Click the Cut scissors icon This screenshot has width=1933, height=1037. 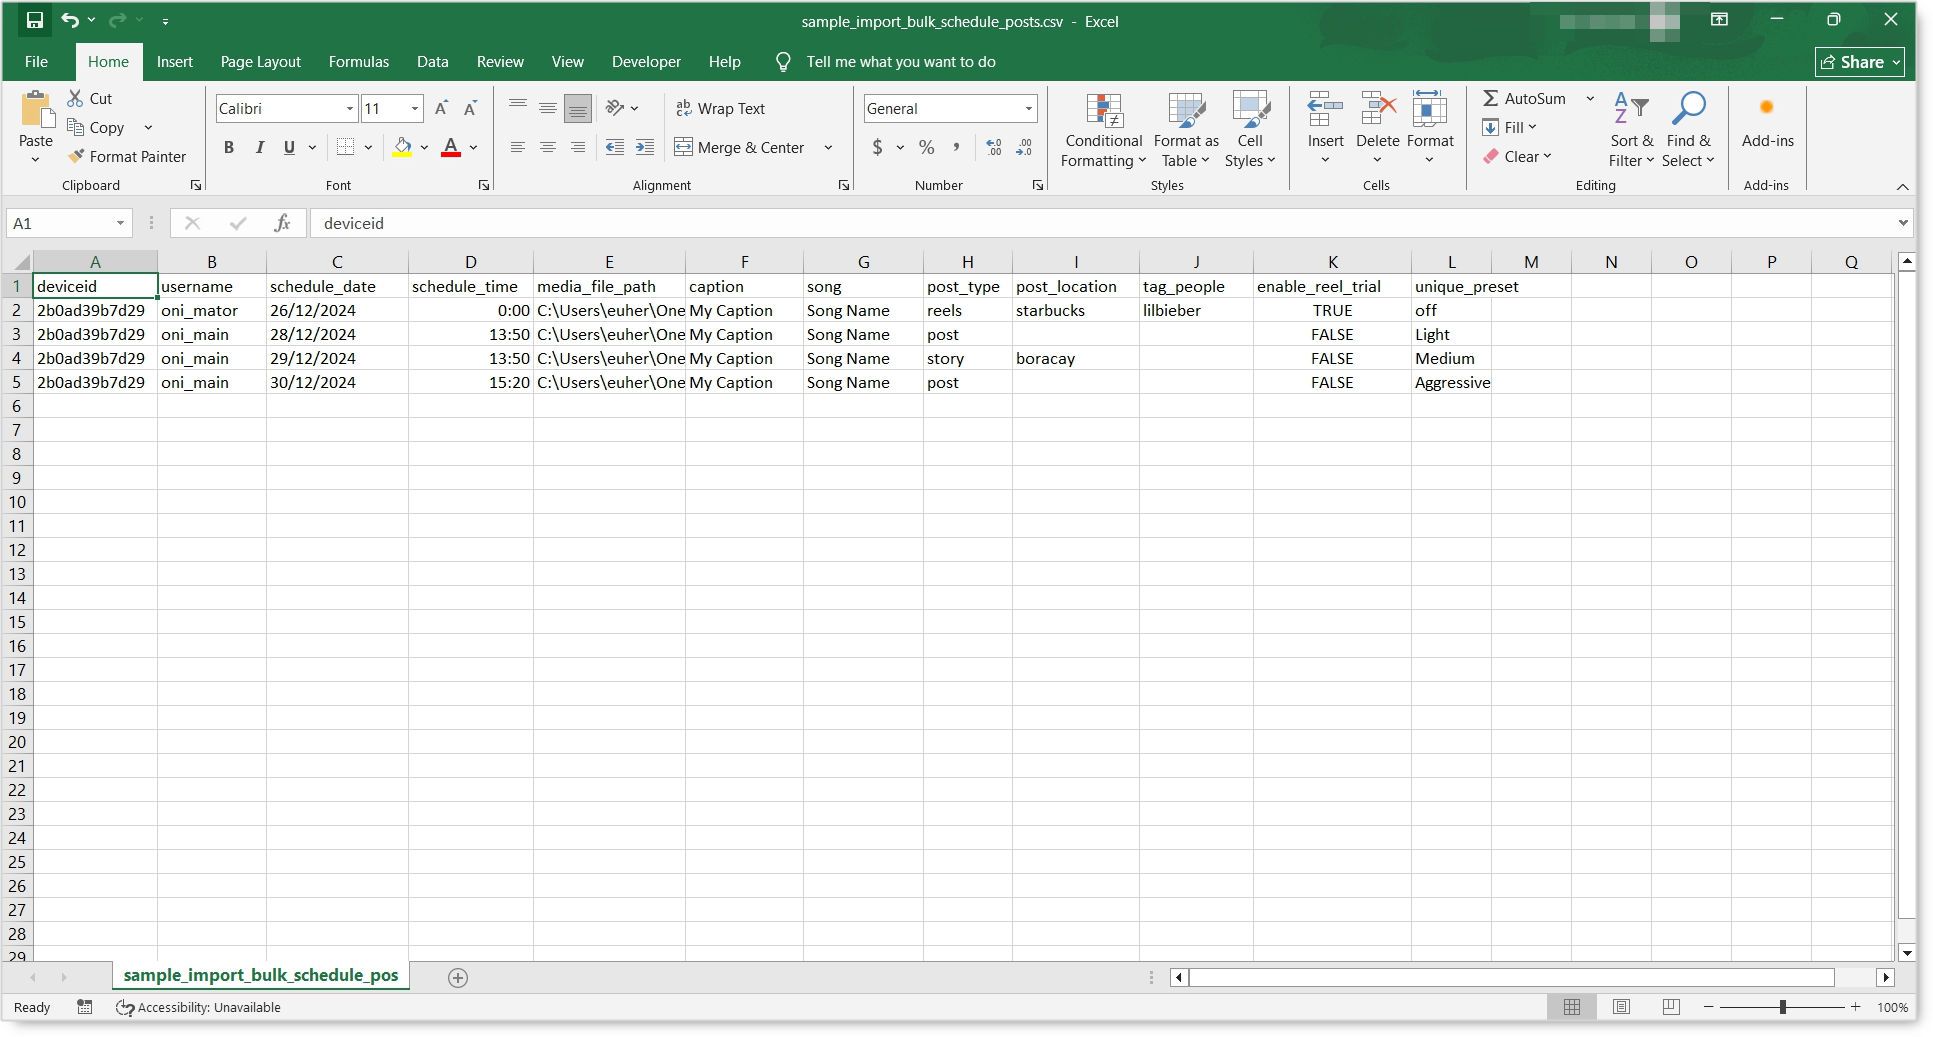point(75,98)
